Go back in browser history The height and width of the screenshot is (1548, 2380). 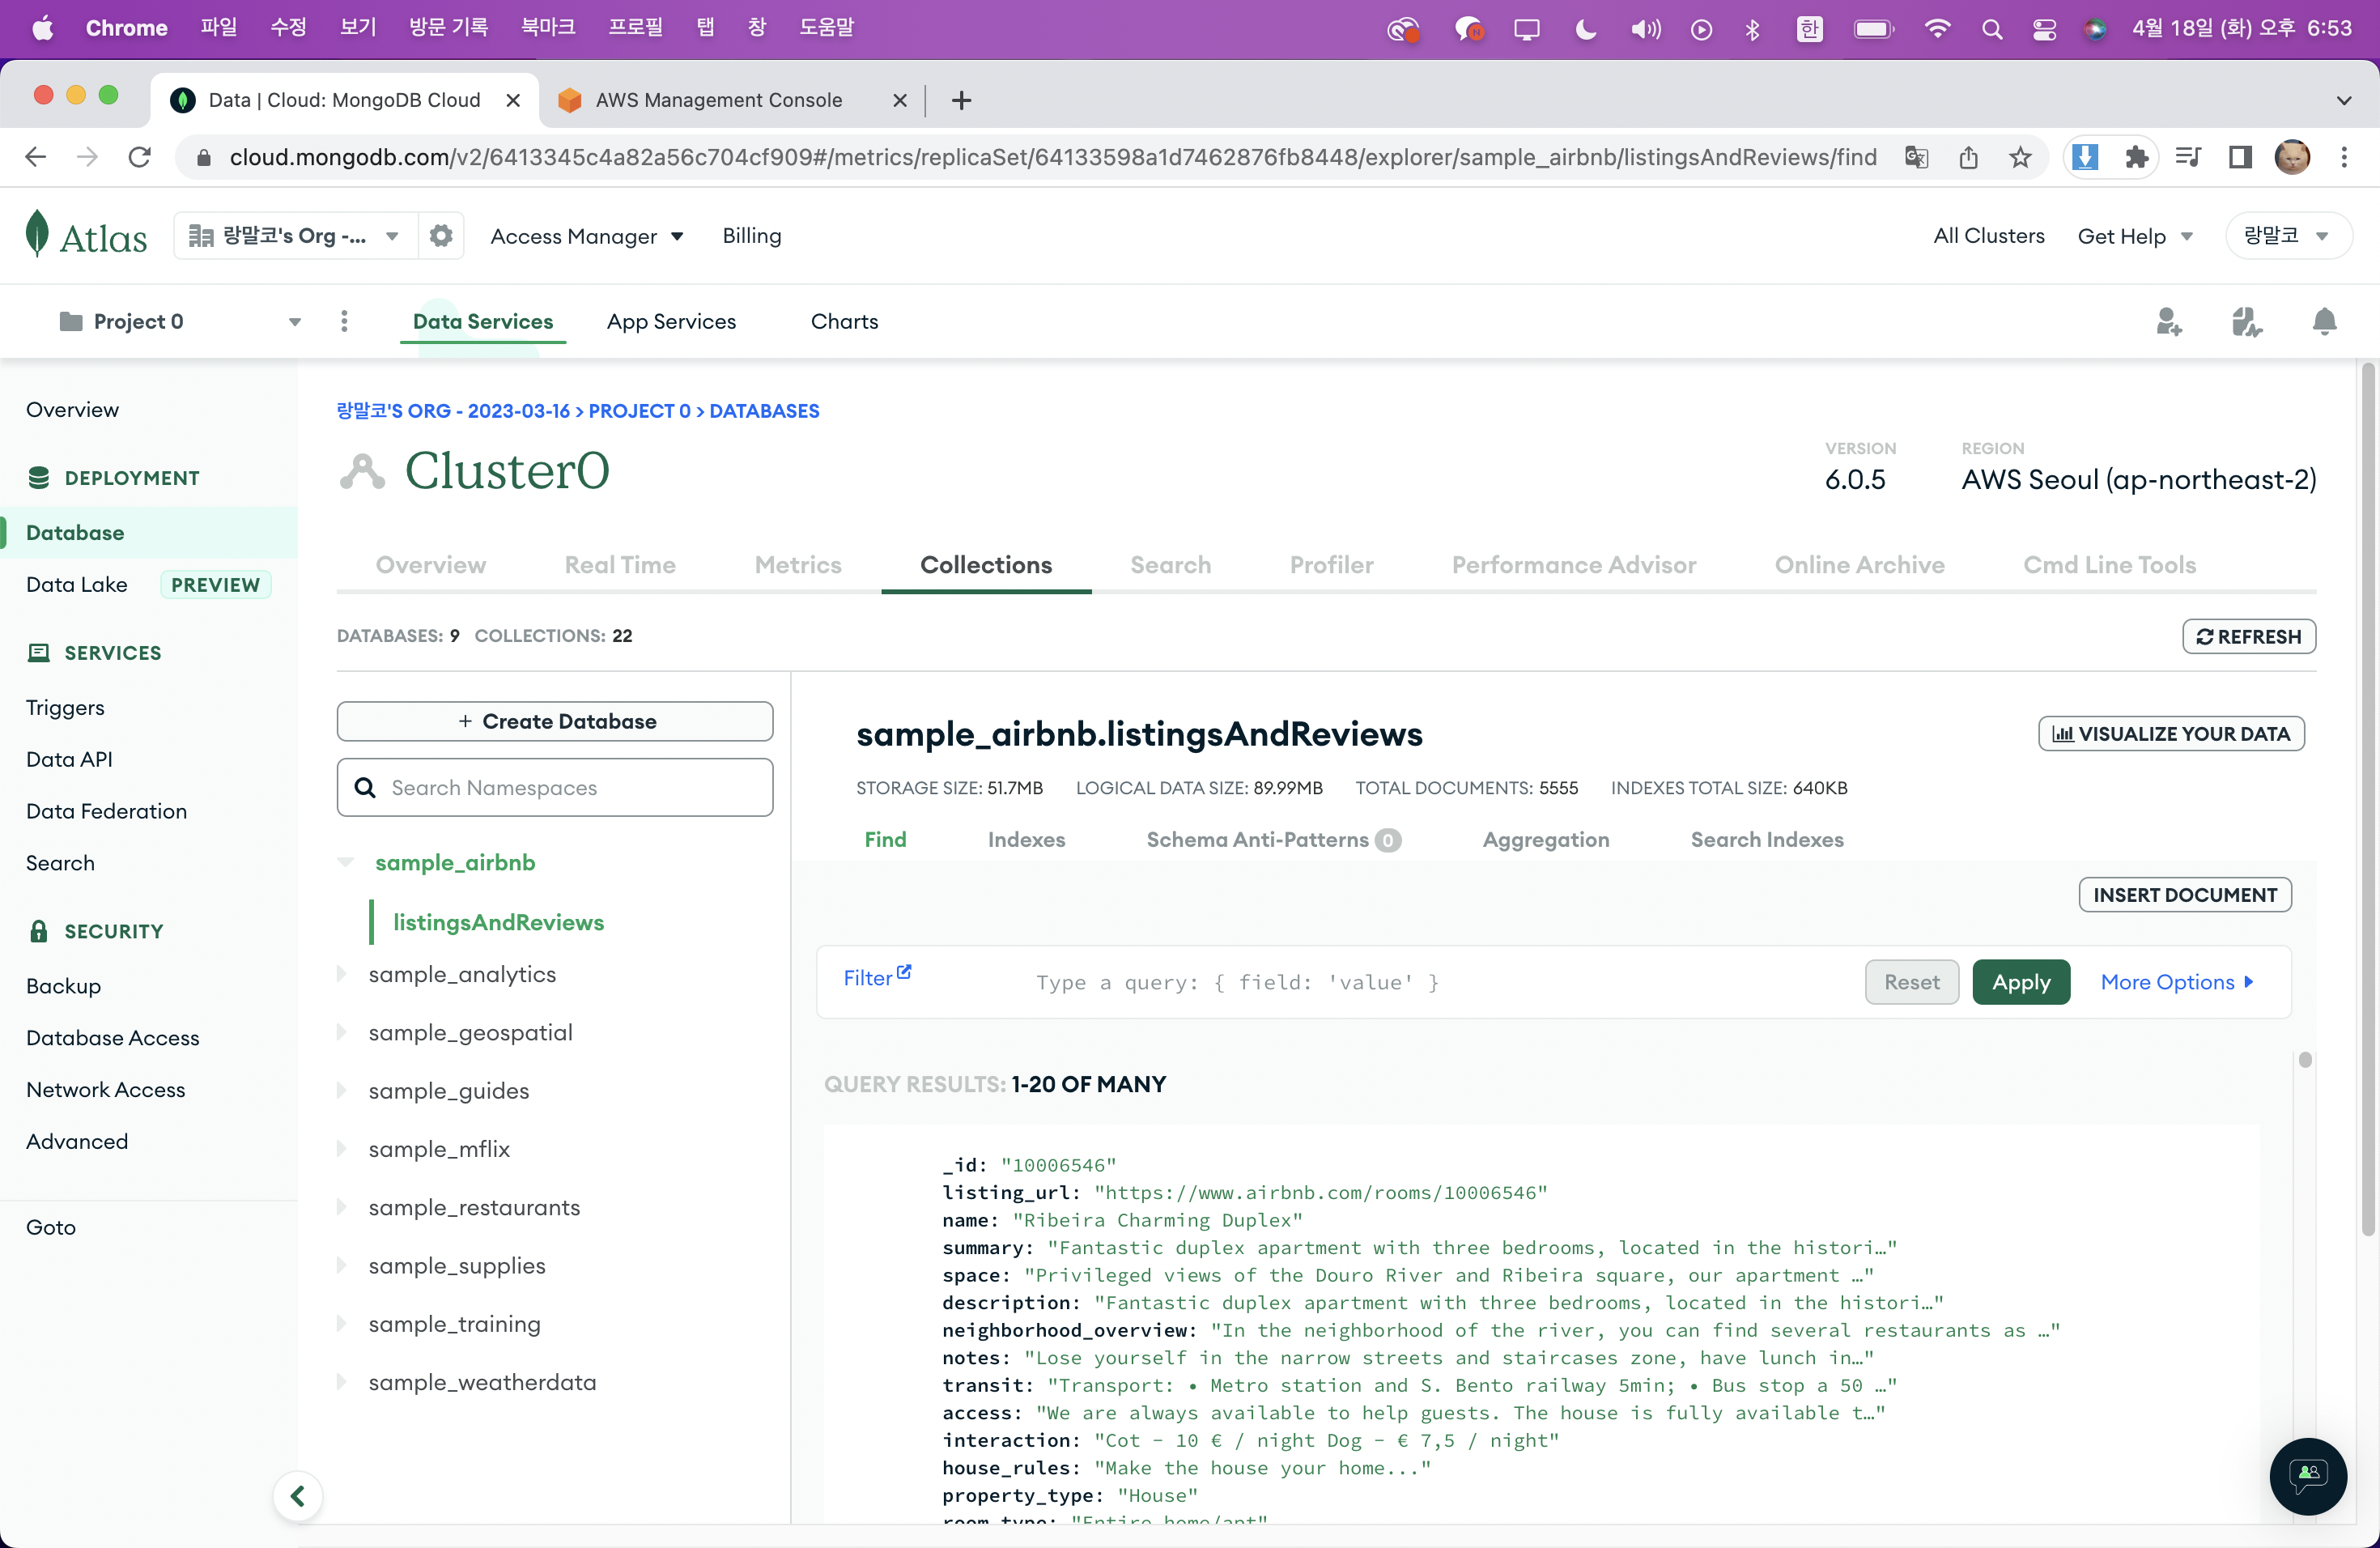[36, 157]
